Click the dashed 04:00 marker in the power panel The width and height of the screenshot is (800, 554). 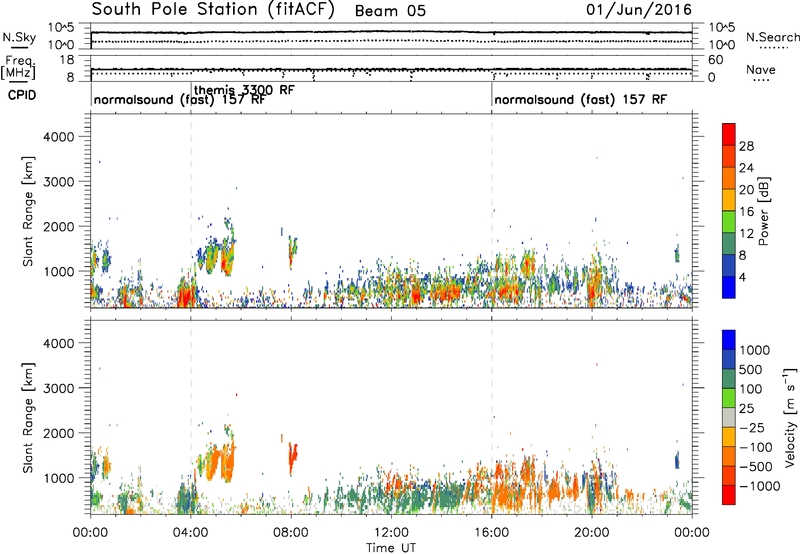pos(191,211)
